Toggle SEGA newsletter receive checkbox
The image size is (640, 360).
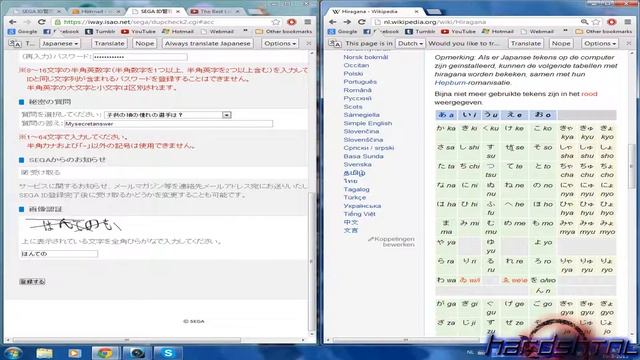pyautogui.click(x=23, y=172)
